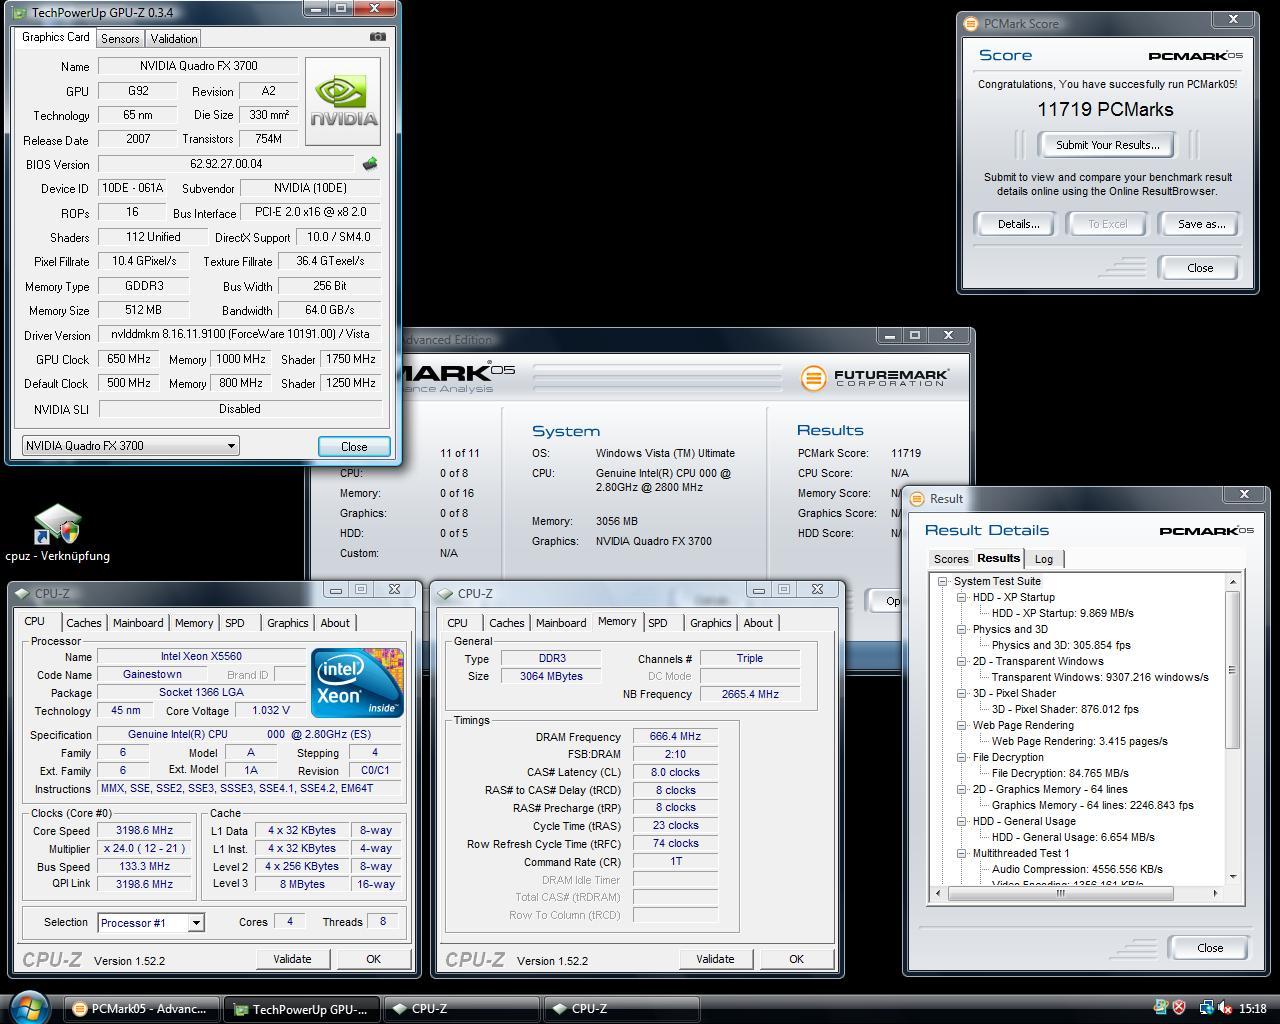Screen dimensions: 1280x1024
Task: Open the Caches tab in left CPU-Z
Action: [84, 623]
